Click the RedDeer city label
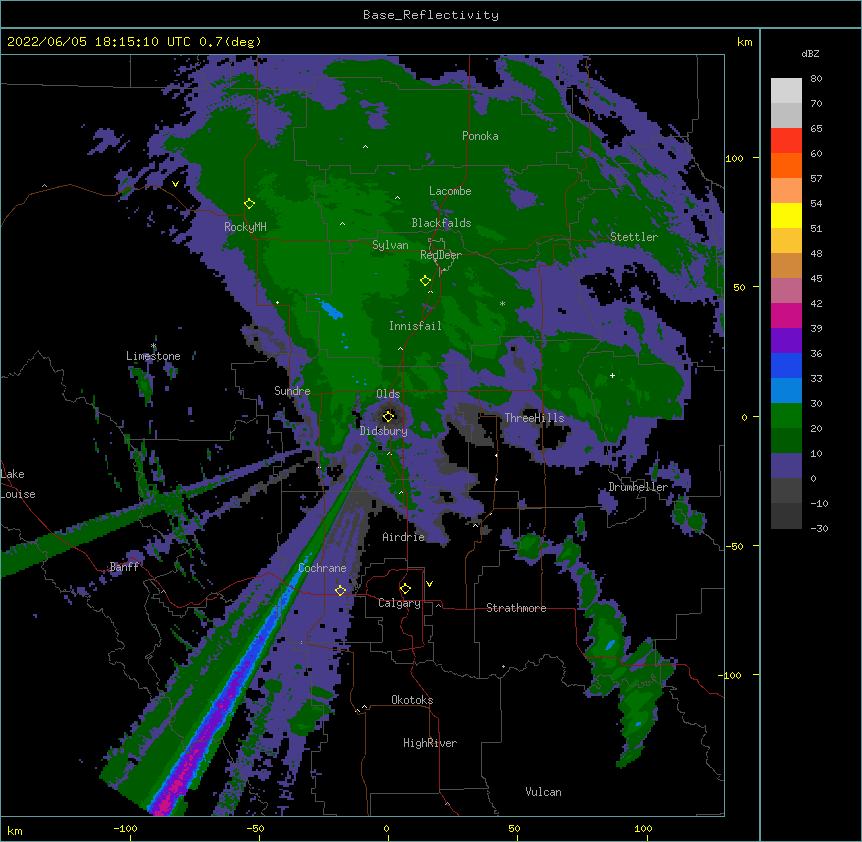Image resolution: width=862 pixels, height=842 pixels. pyautogui.click(x=440, y=255)
